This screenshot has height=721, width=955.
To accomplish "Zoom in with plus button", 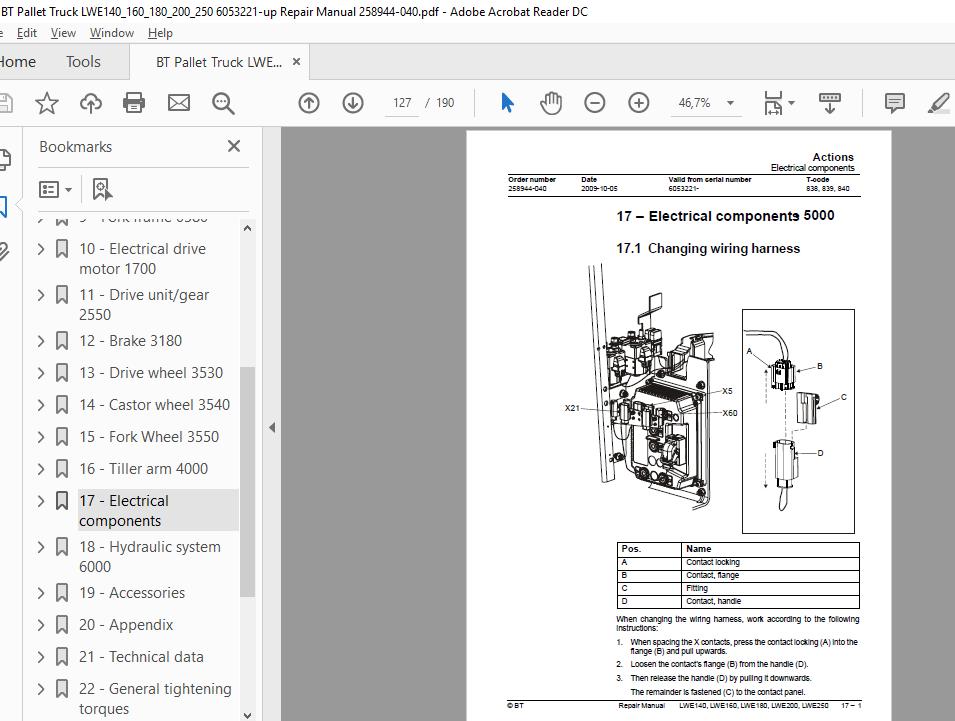I will click(638, 103).
